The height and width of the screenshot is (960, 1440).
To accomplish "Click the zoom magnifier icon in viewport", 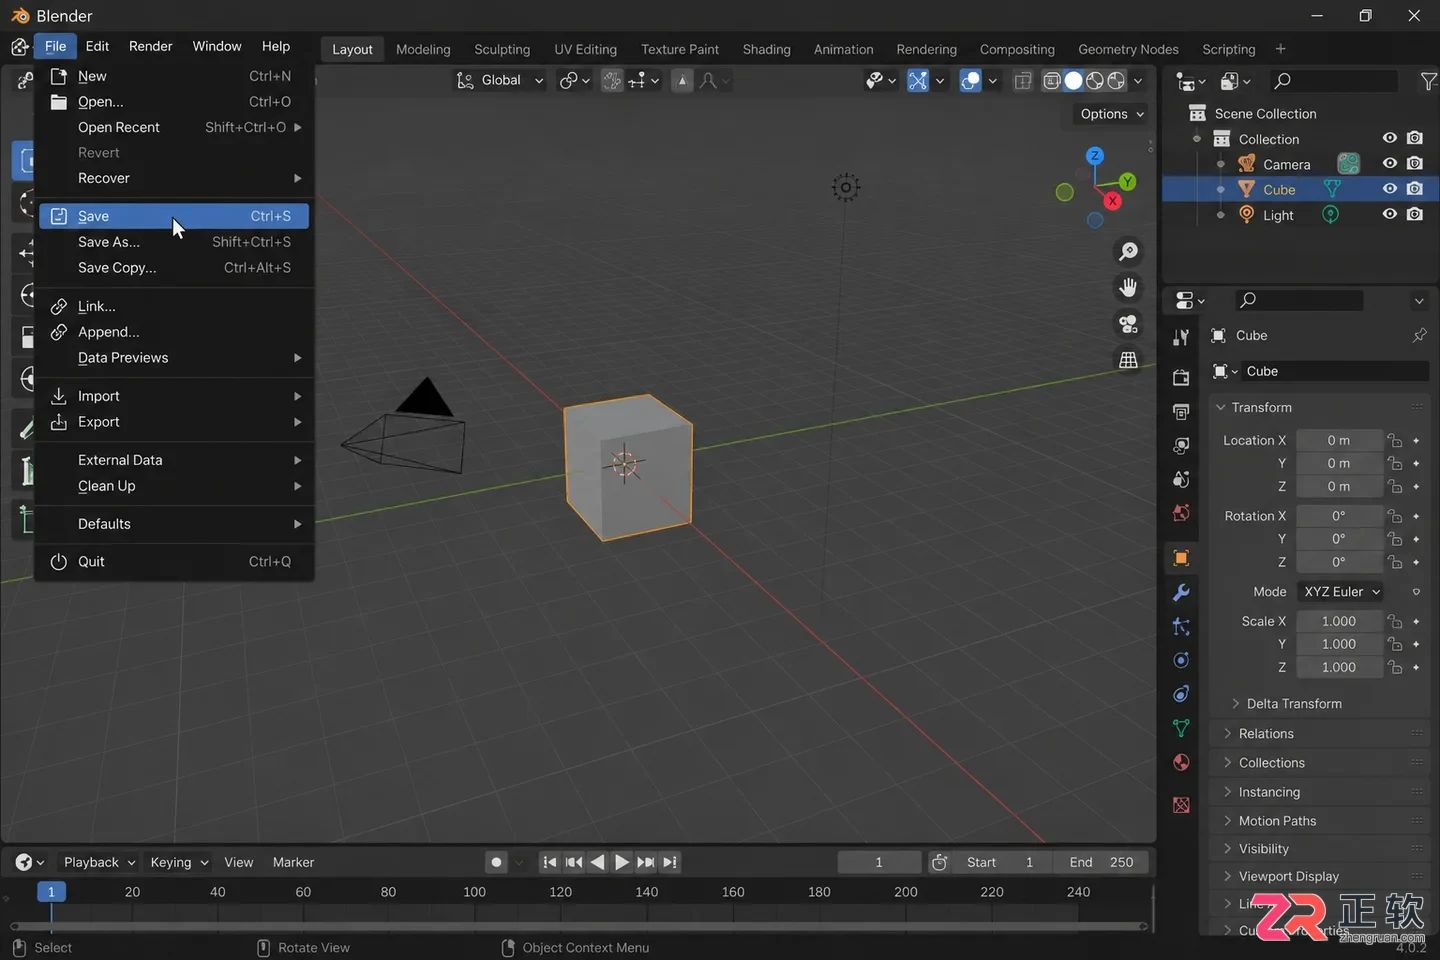I will pyautogui.click(x=1128, y=251).
